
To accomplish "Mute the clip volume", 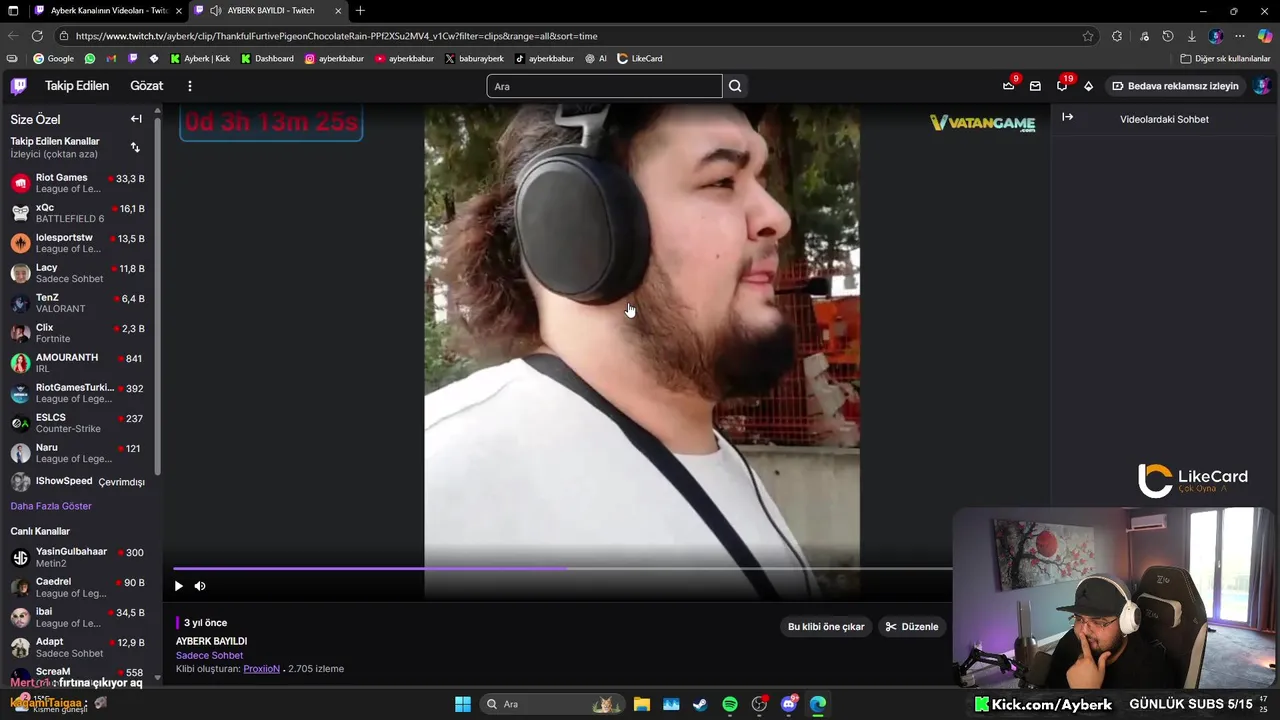I will [200, 586].
